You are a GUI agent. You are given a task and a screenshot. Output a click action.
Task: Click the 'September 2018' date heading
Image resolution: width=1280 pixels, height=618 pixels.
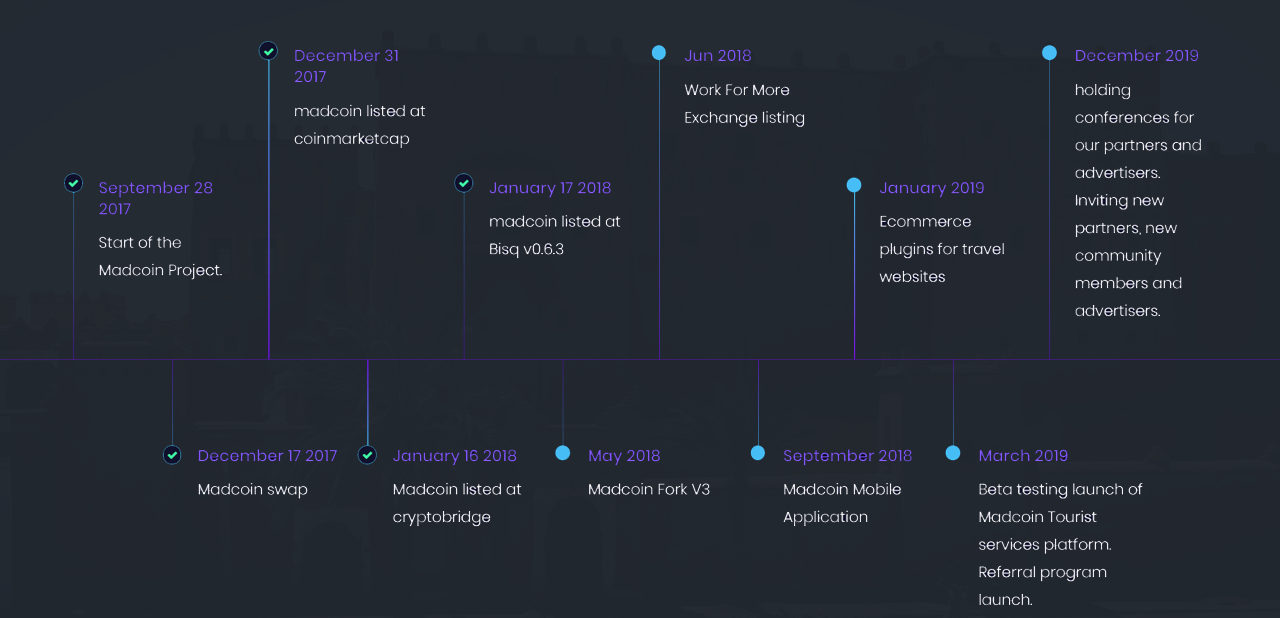tap(848, 456)
